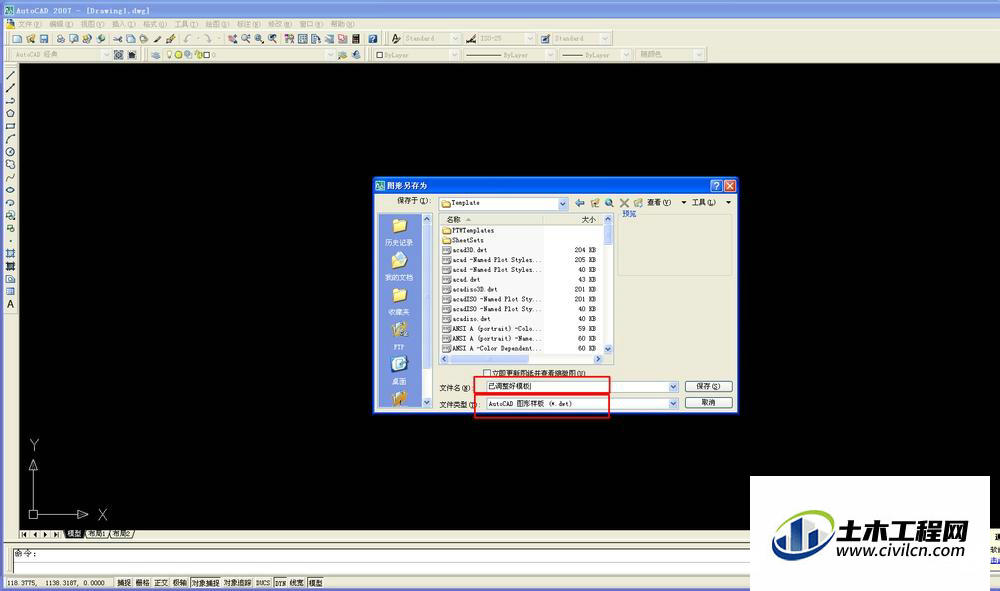Viewport: 1000px width, 591px height.
Task: Select the Polygon tool in draw toolbar
Action: 10,113
